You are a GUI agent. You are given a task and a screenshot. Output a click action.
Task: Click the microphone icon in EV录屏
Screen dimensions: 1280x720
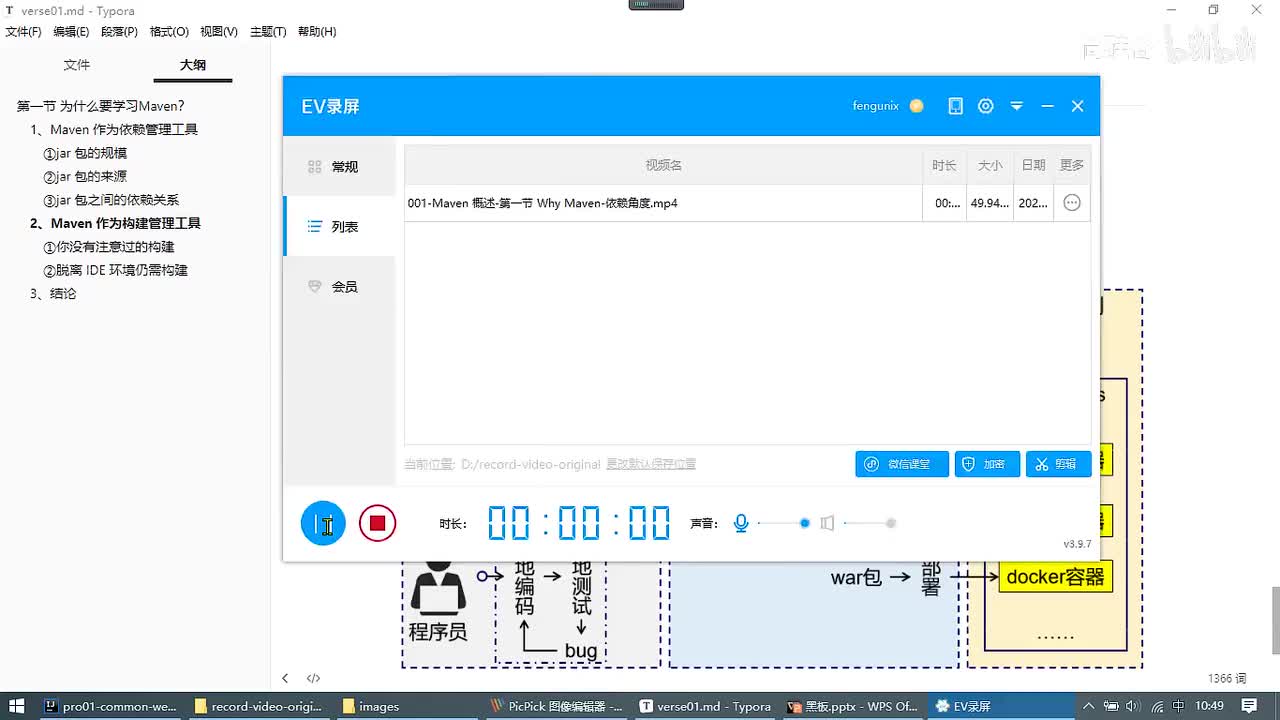pos(741,523)
